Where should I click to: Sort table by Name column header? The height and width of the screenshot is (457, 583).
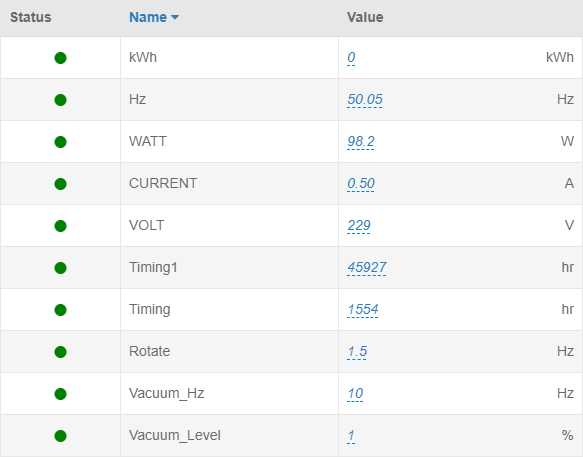[x=148, y=17]
